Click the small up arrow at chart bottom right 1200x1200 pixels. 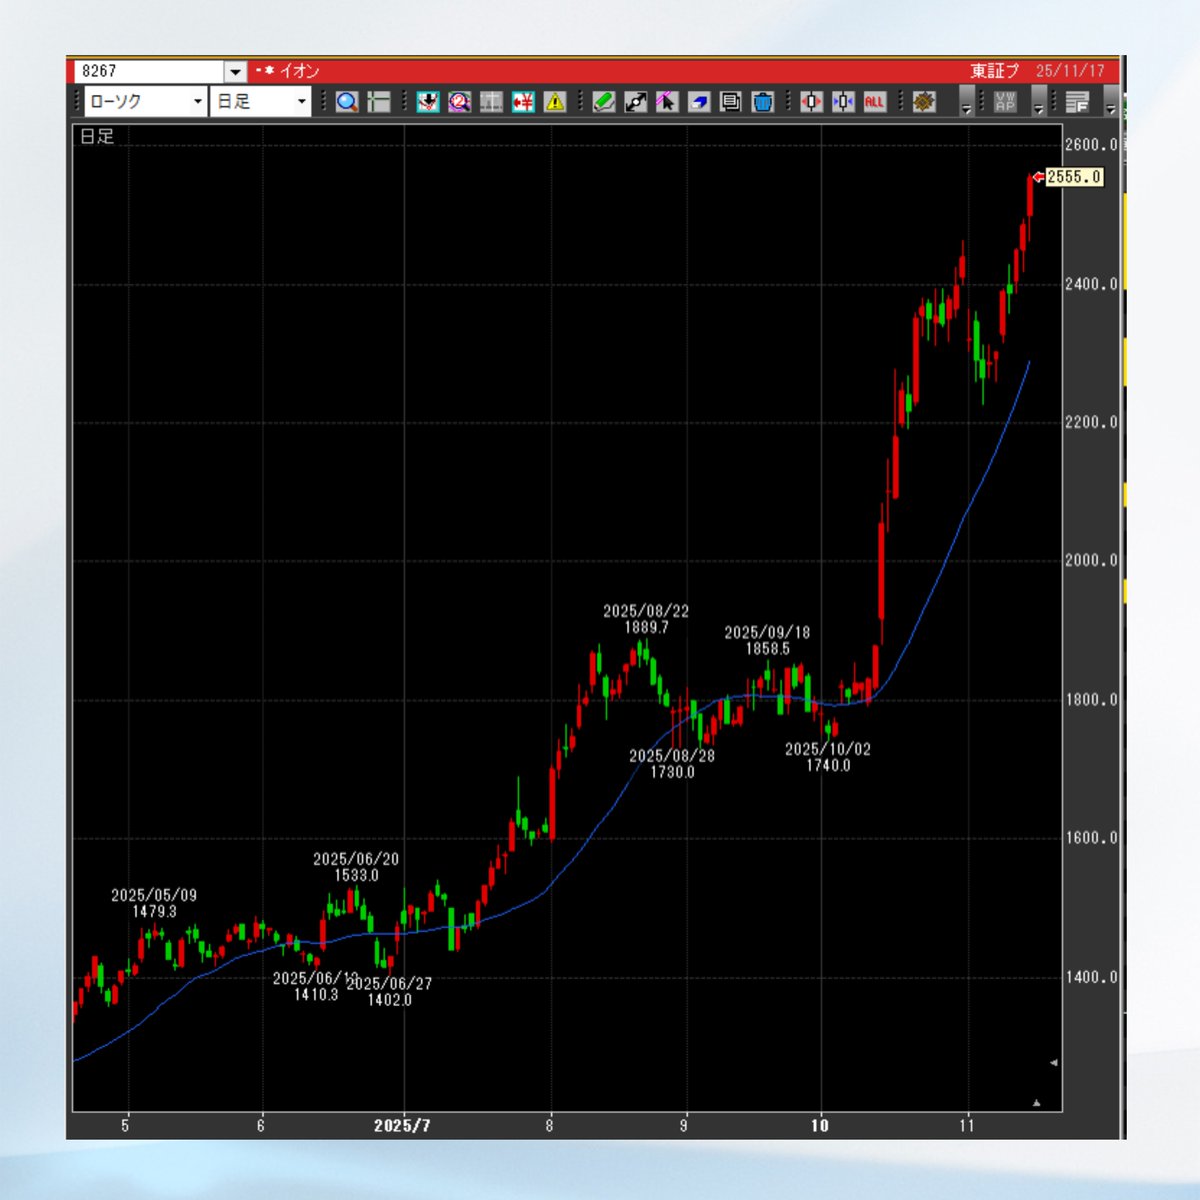1037,1102
